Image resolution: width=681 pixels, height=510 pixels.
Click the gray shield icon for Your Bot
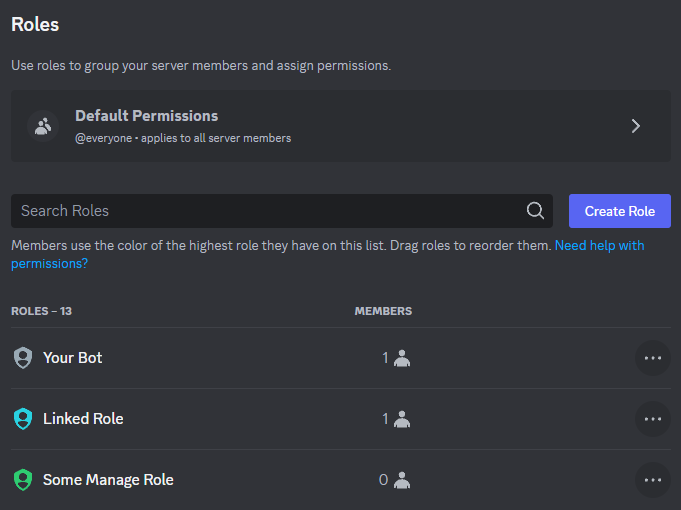point(23,358)
